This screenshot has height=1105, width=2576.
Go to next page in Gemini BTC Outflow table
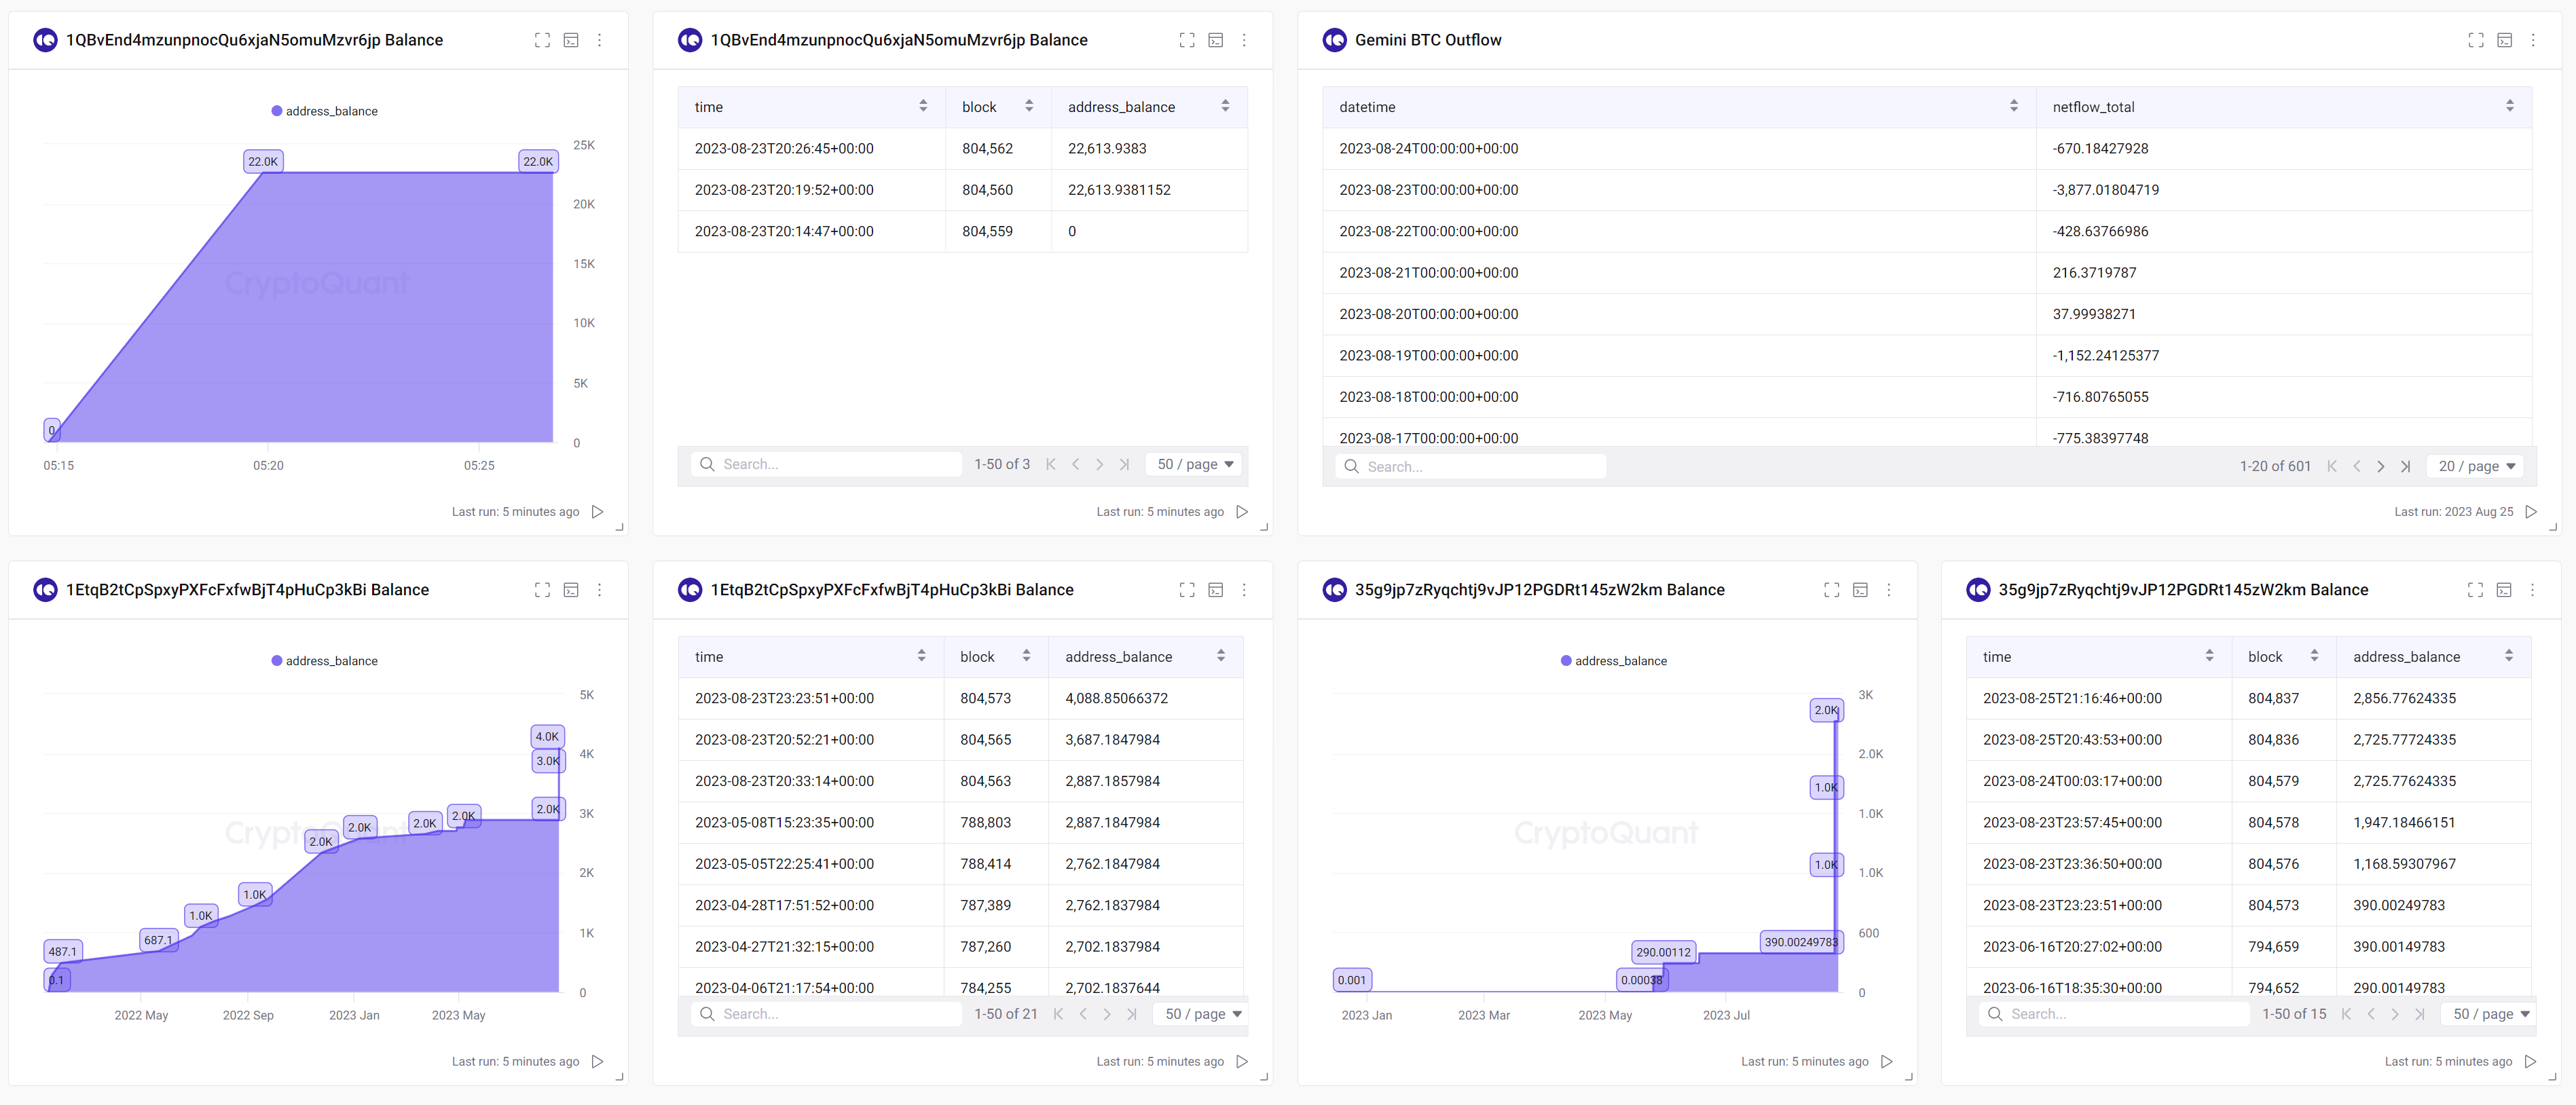(x=2381, y=466)
